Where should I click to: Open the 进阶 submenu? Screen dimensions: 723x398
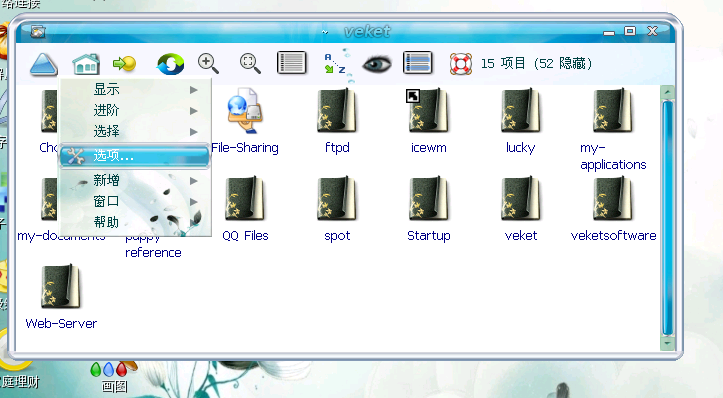[135, 110]
